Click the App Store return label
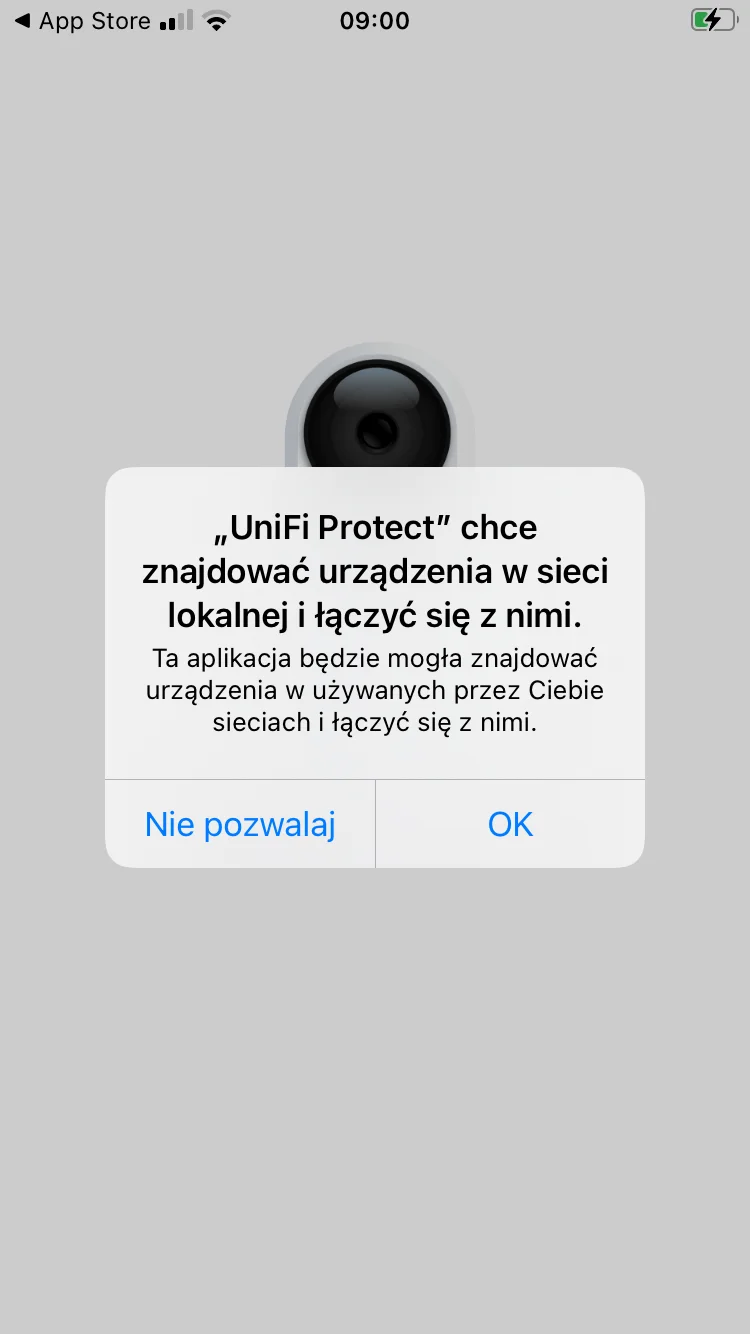750x1334 pixels. click(x=95, y=21)
